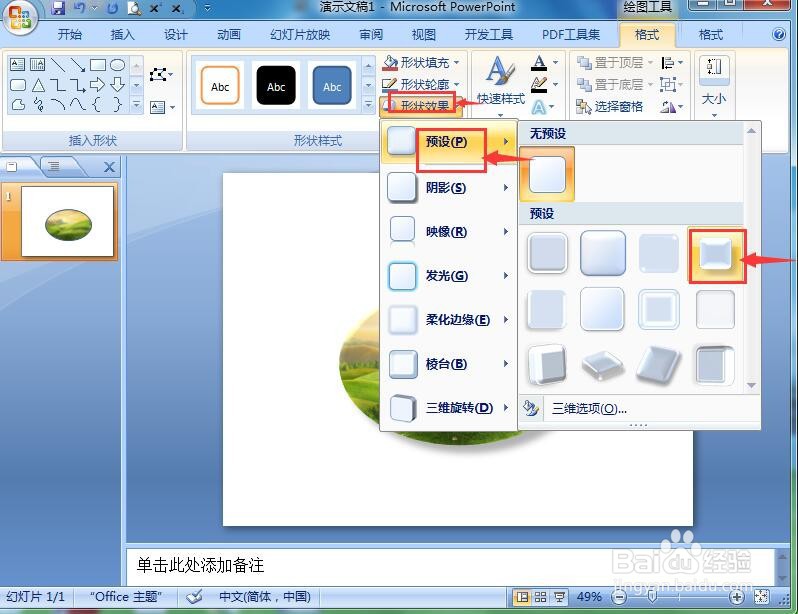Choose the 无预设 no-preset thumbnail
The width and height of the screenshot is (798, 614).
pyautogui.click(x=547, y=175)
